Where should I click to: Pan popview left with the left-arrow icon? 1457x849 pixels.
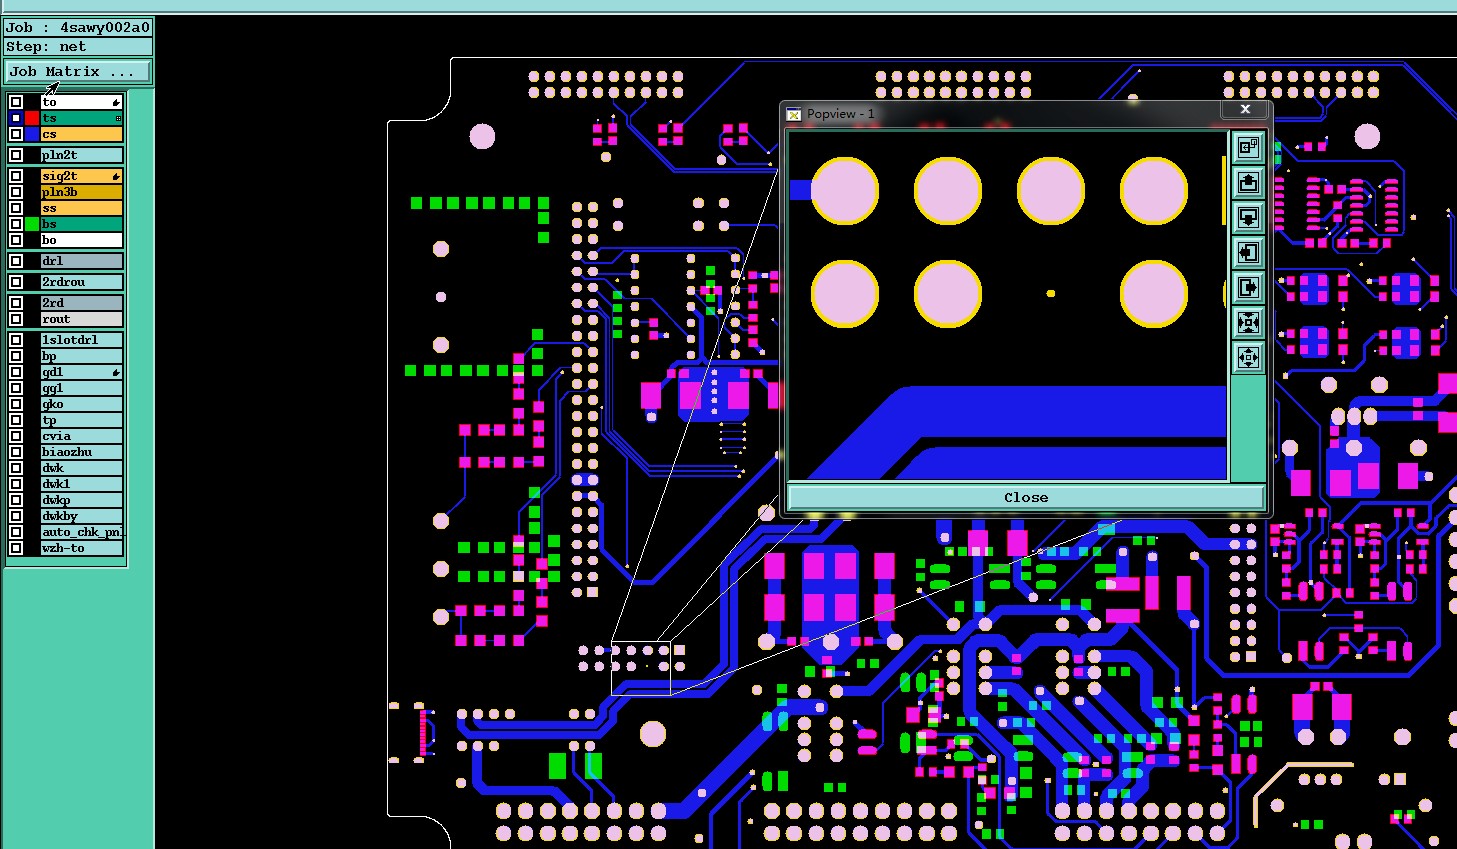(x=1248, y=253)
